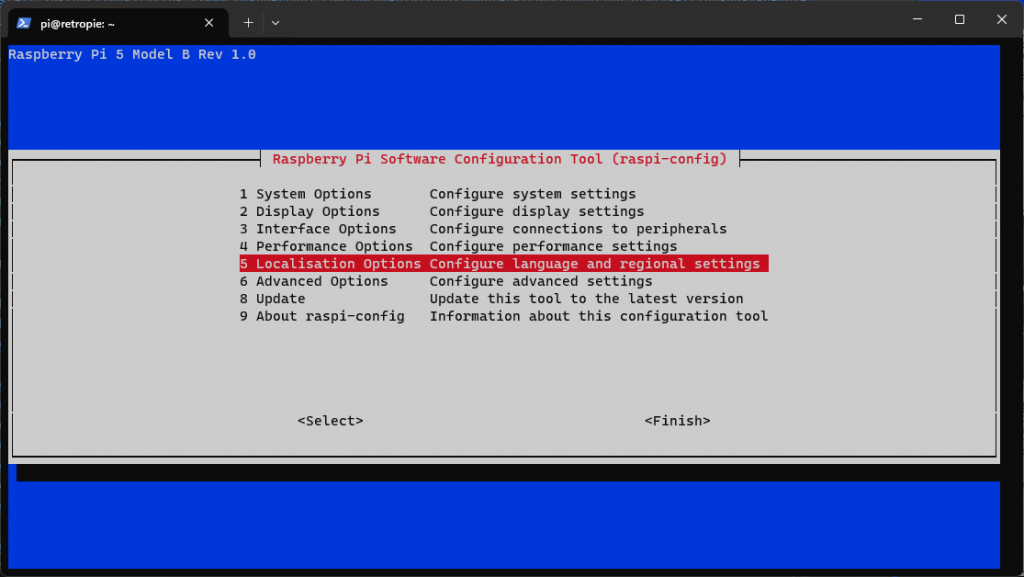Viewport: 1024px width, 577px height.
Task: Close the pi@retropie terminal tab
Action: [x=210, y=22]
